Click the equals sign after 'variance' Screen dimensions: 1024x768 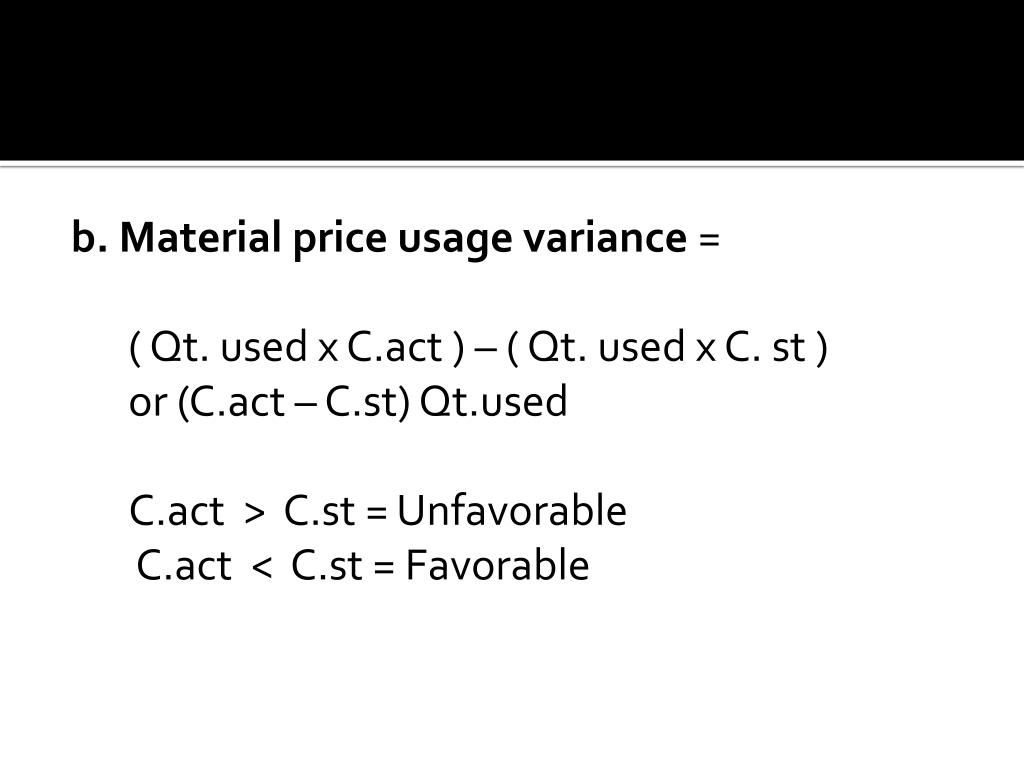point(709,240)
